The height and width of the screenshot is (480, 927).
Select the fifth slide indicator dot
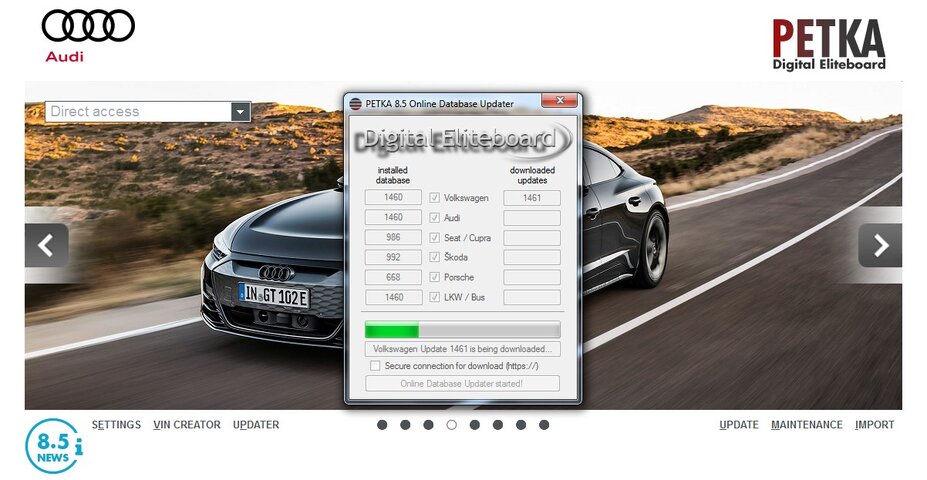point(475,424)
